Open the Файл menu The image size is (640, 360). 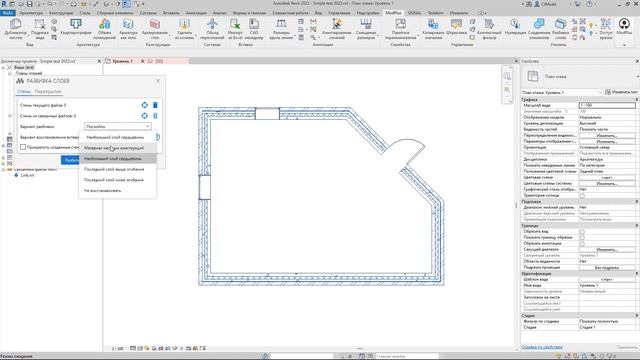(8, 13)
